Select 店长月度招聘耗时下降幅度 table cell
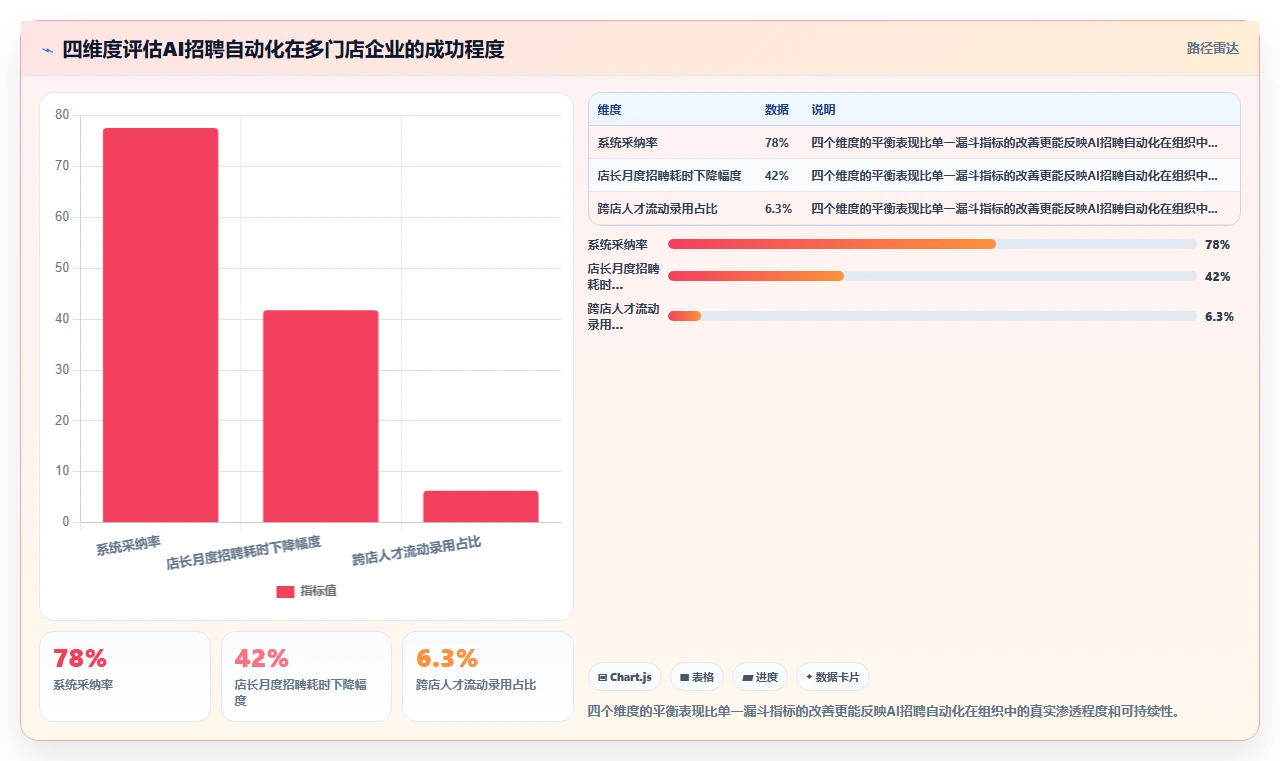 (669, 176)
